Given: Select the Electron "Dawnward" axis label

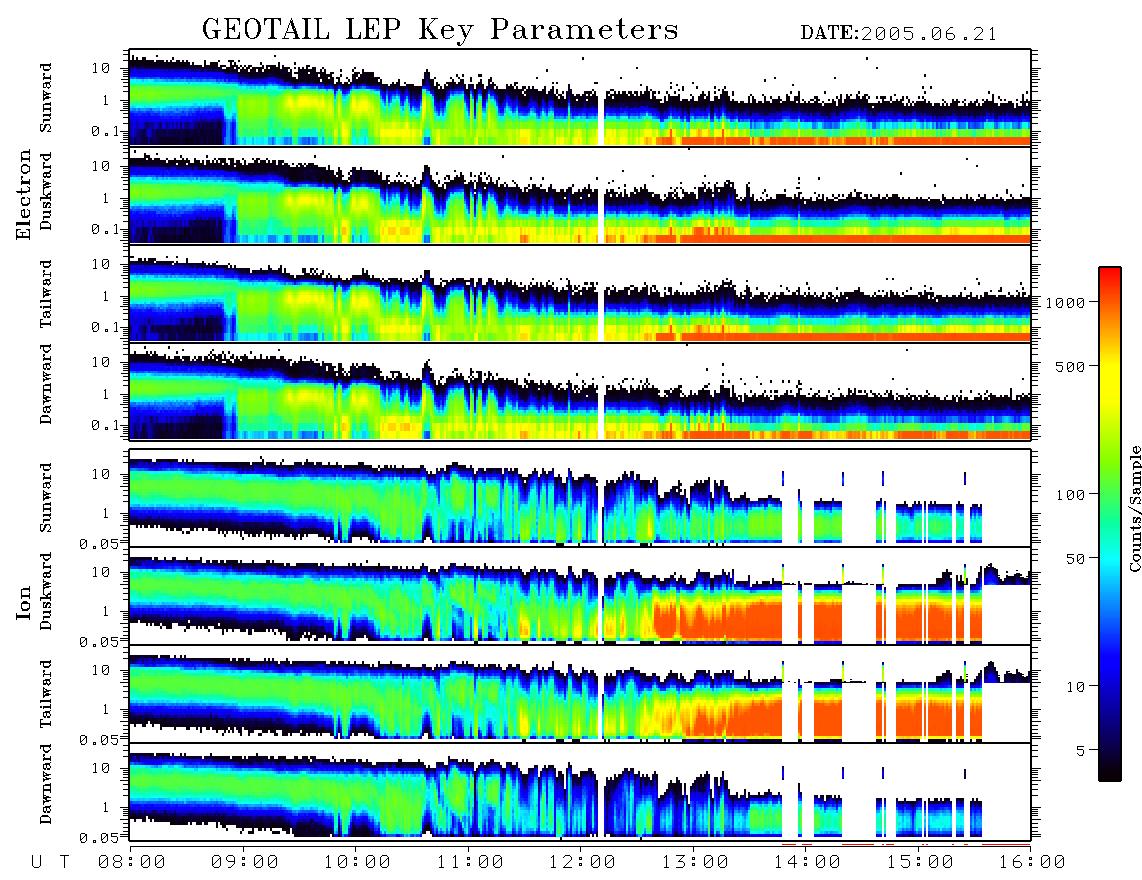Looking at the screenshot, I should point(46,384).
